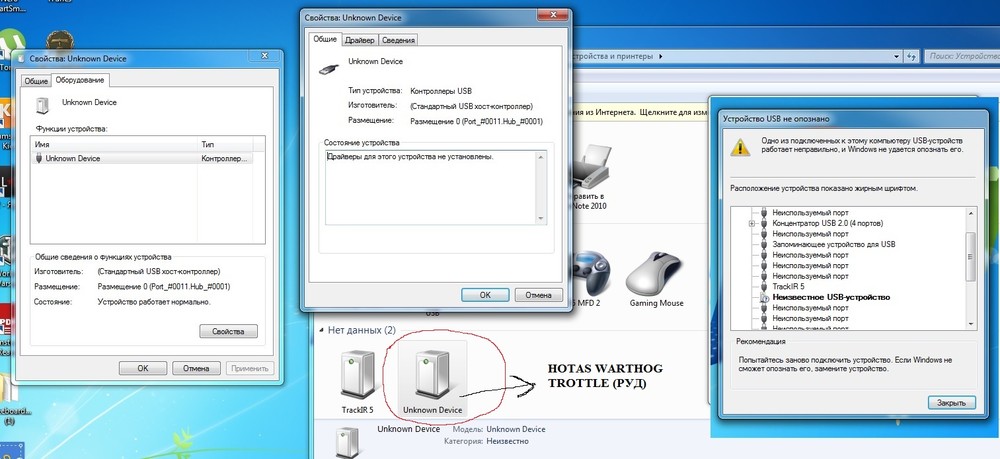Click the Свойства button
This screenshot has width=1000, height=459.
click(228, 332)
